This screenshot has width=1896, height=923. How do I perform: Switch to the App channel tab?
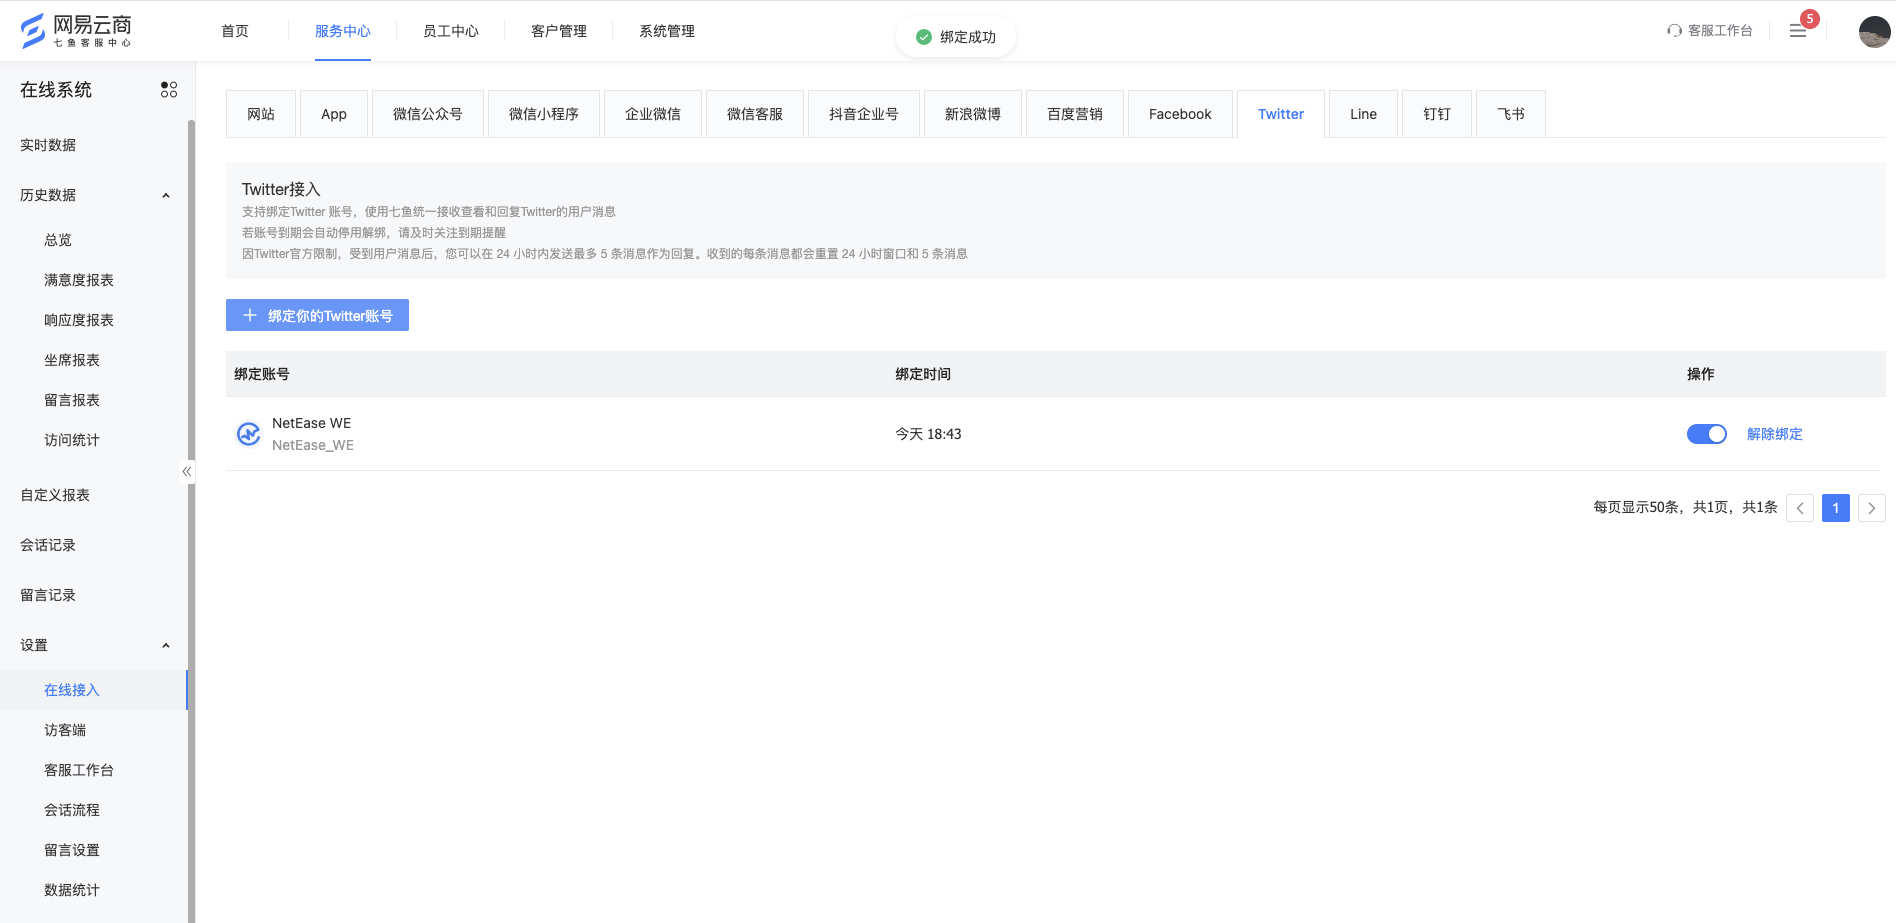pos(334,114)
